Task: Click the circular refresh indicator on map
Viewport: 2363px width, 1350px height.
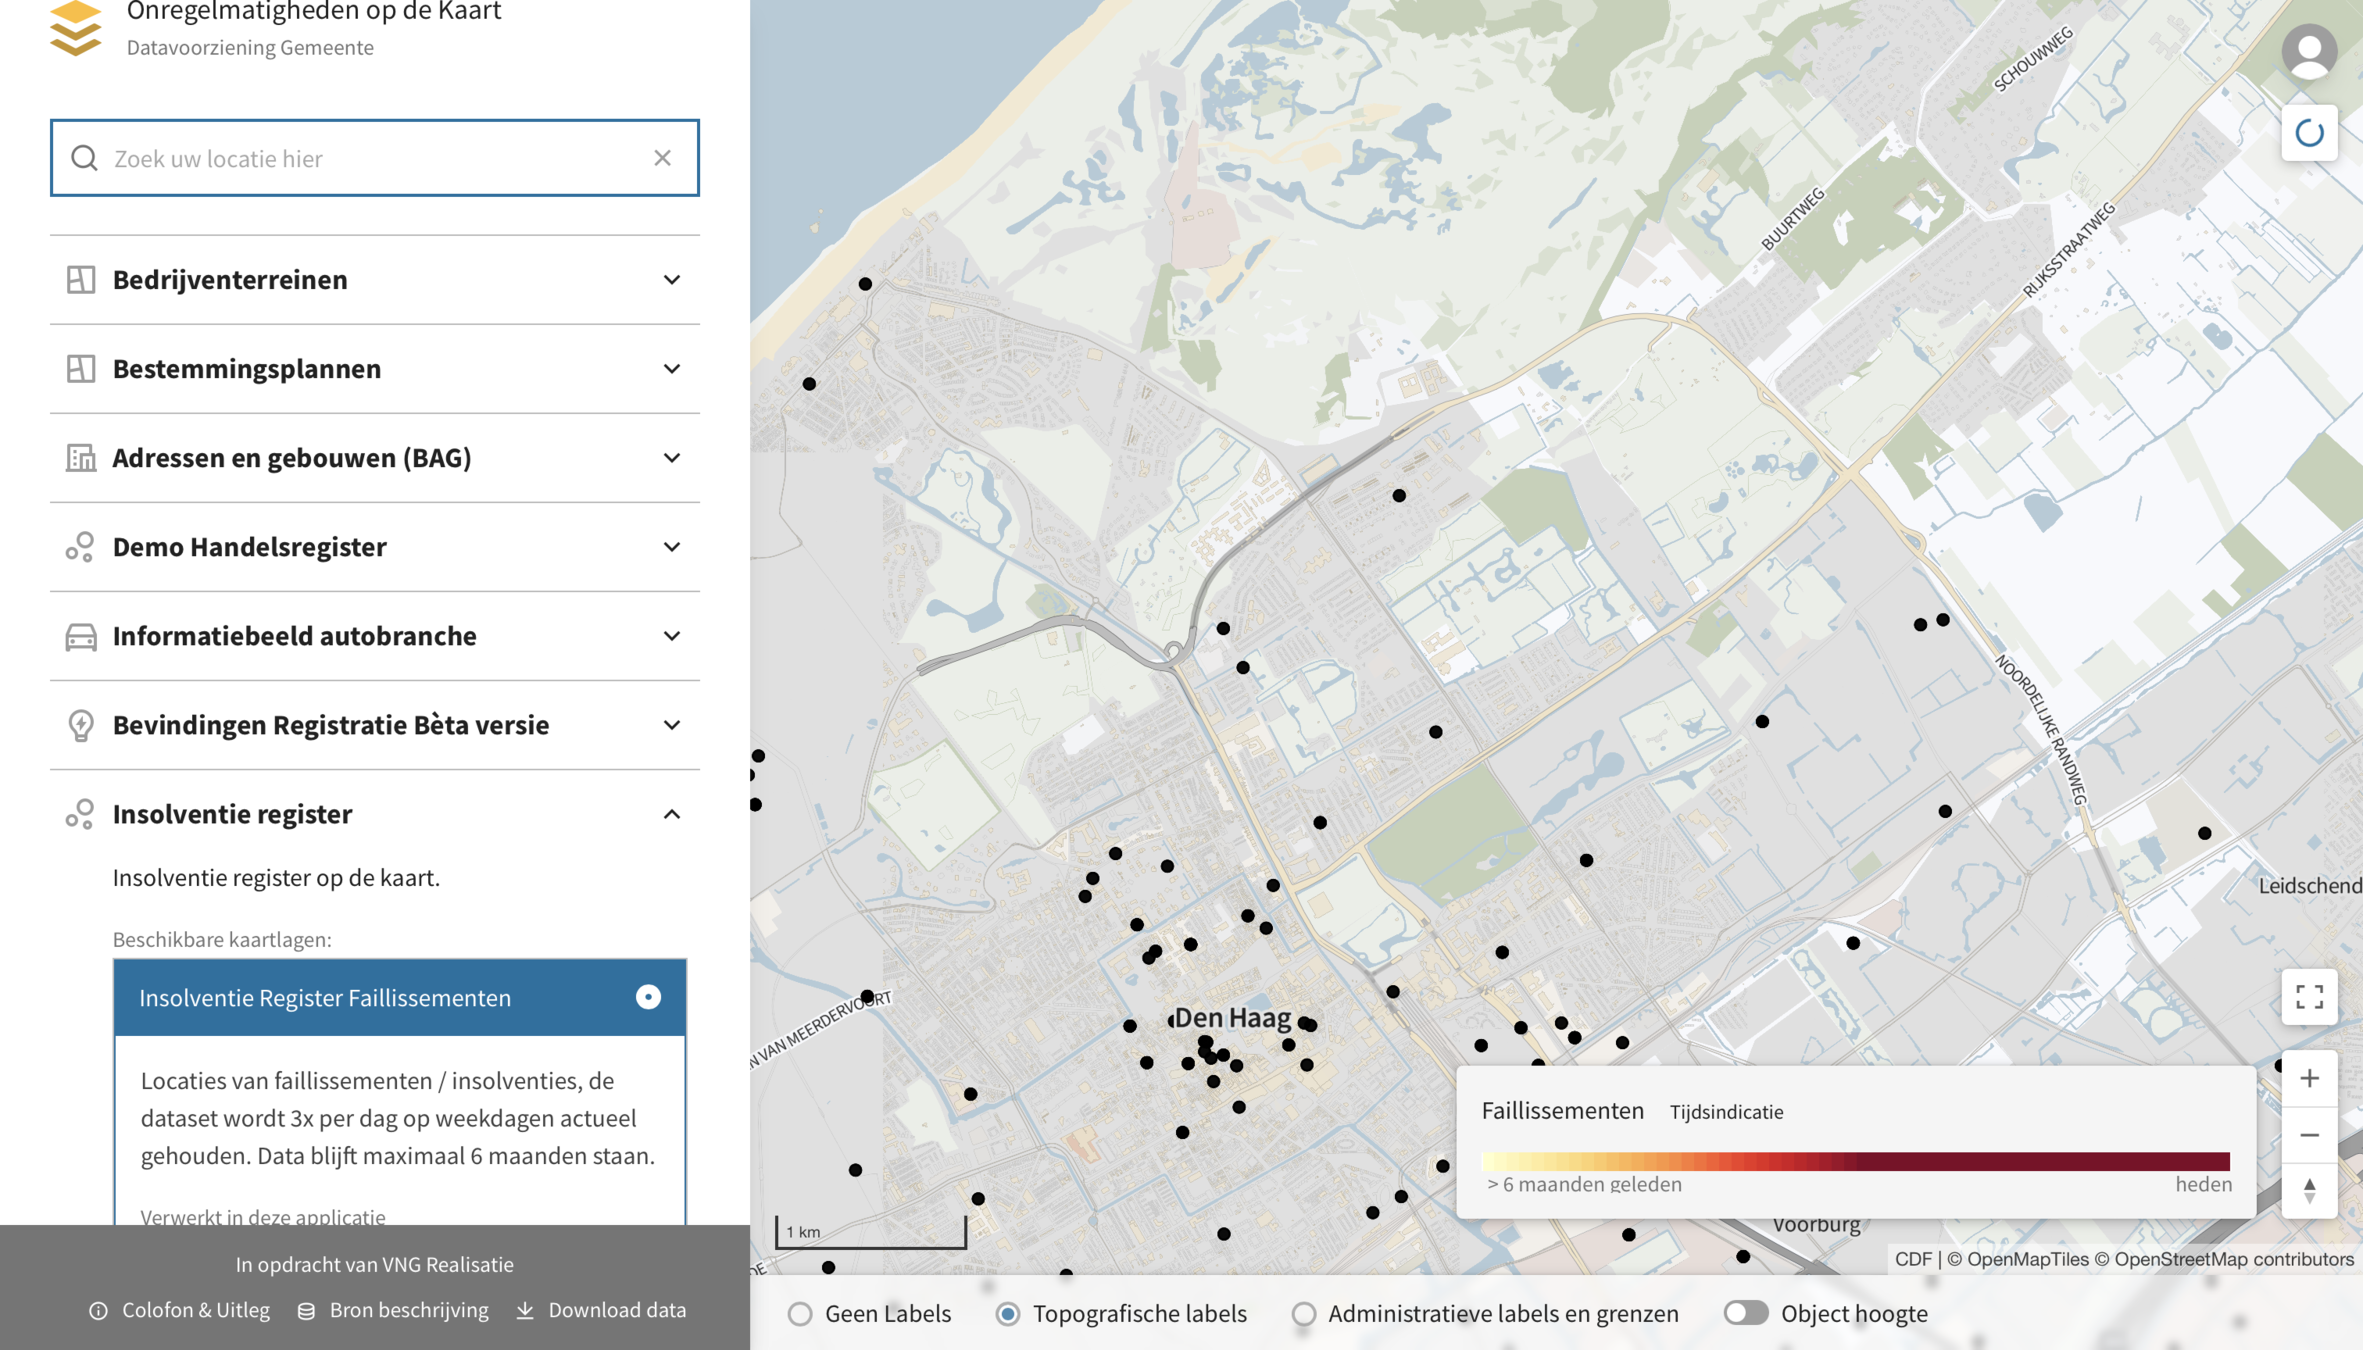Action: click(2309, 133)
